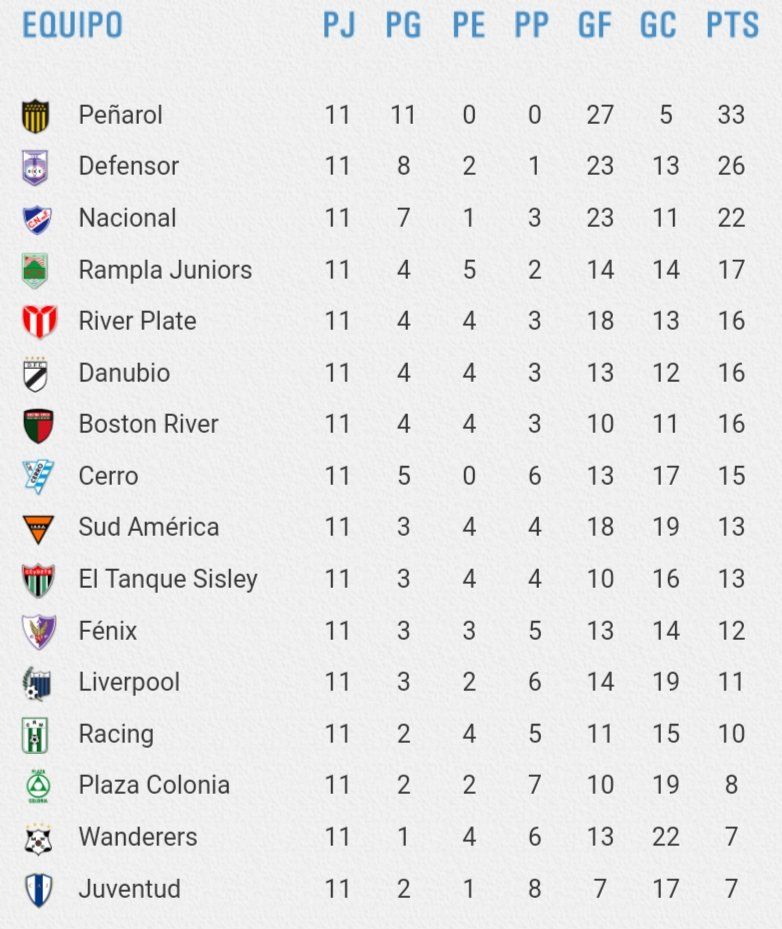Click the Wanderers crest icon
Screen dimensions: 782x929
38,840
